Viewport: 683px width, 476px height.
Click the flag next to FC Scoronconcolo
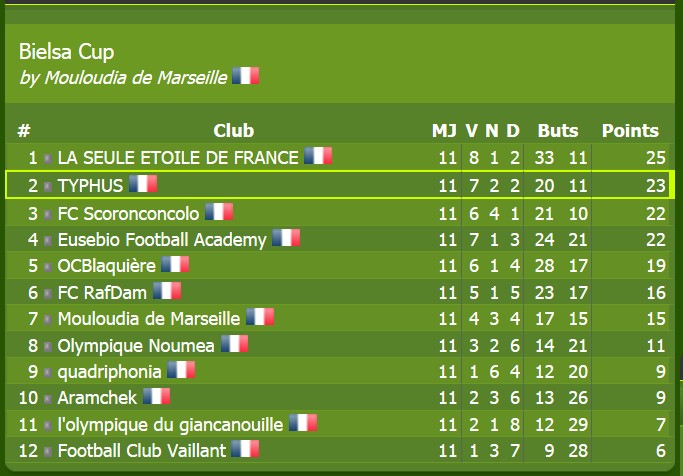coord(219,212)
